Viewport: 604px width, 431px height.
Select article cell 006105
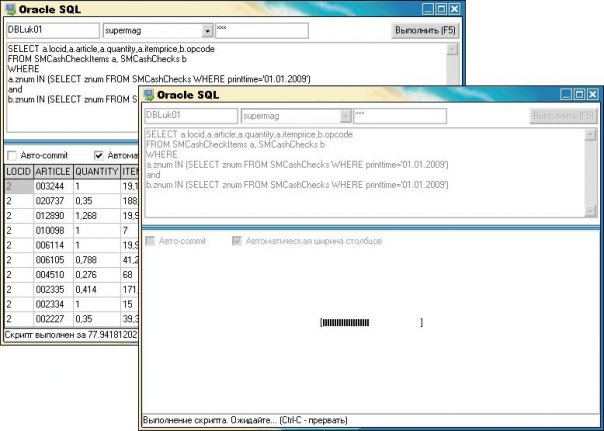[53, 260]
